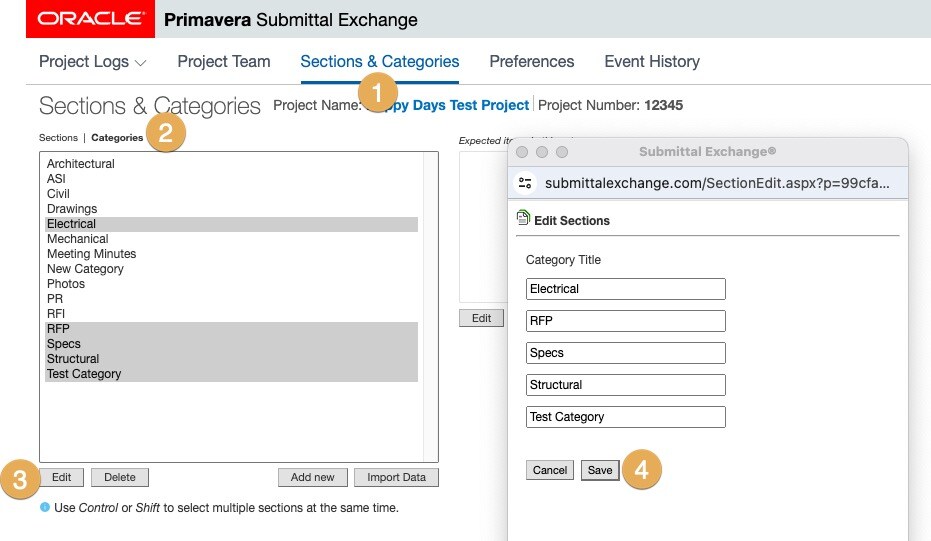Click the Import Data button
This screenshot has height=541, width=931.
coord(396,477)
